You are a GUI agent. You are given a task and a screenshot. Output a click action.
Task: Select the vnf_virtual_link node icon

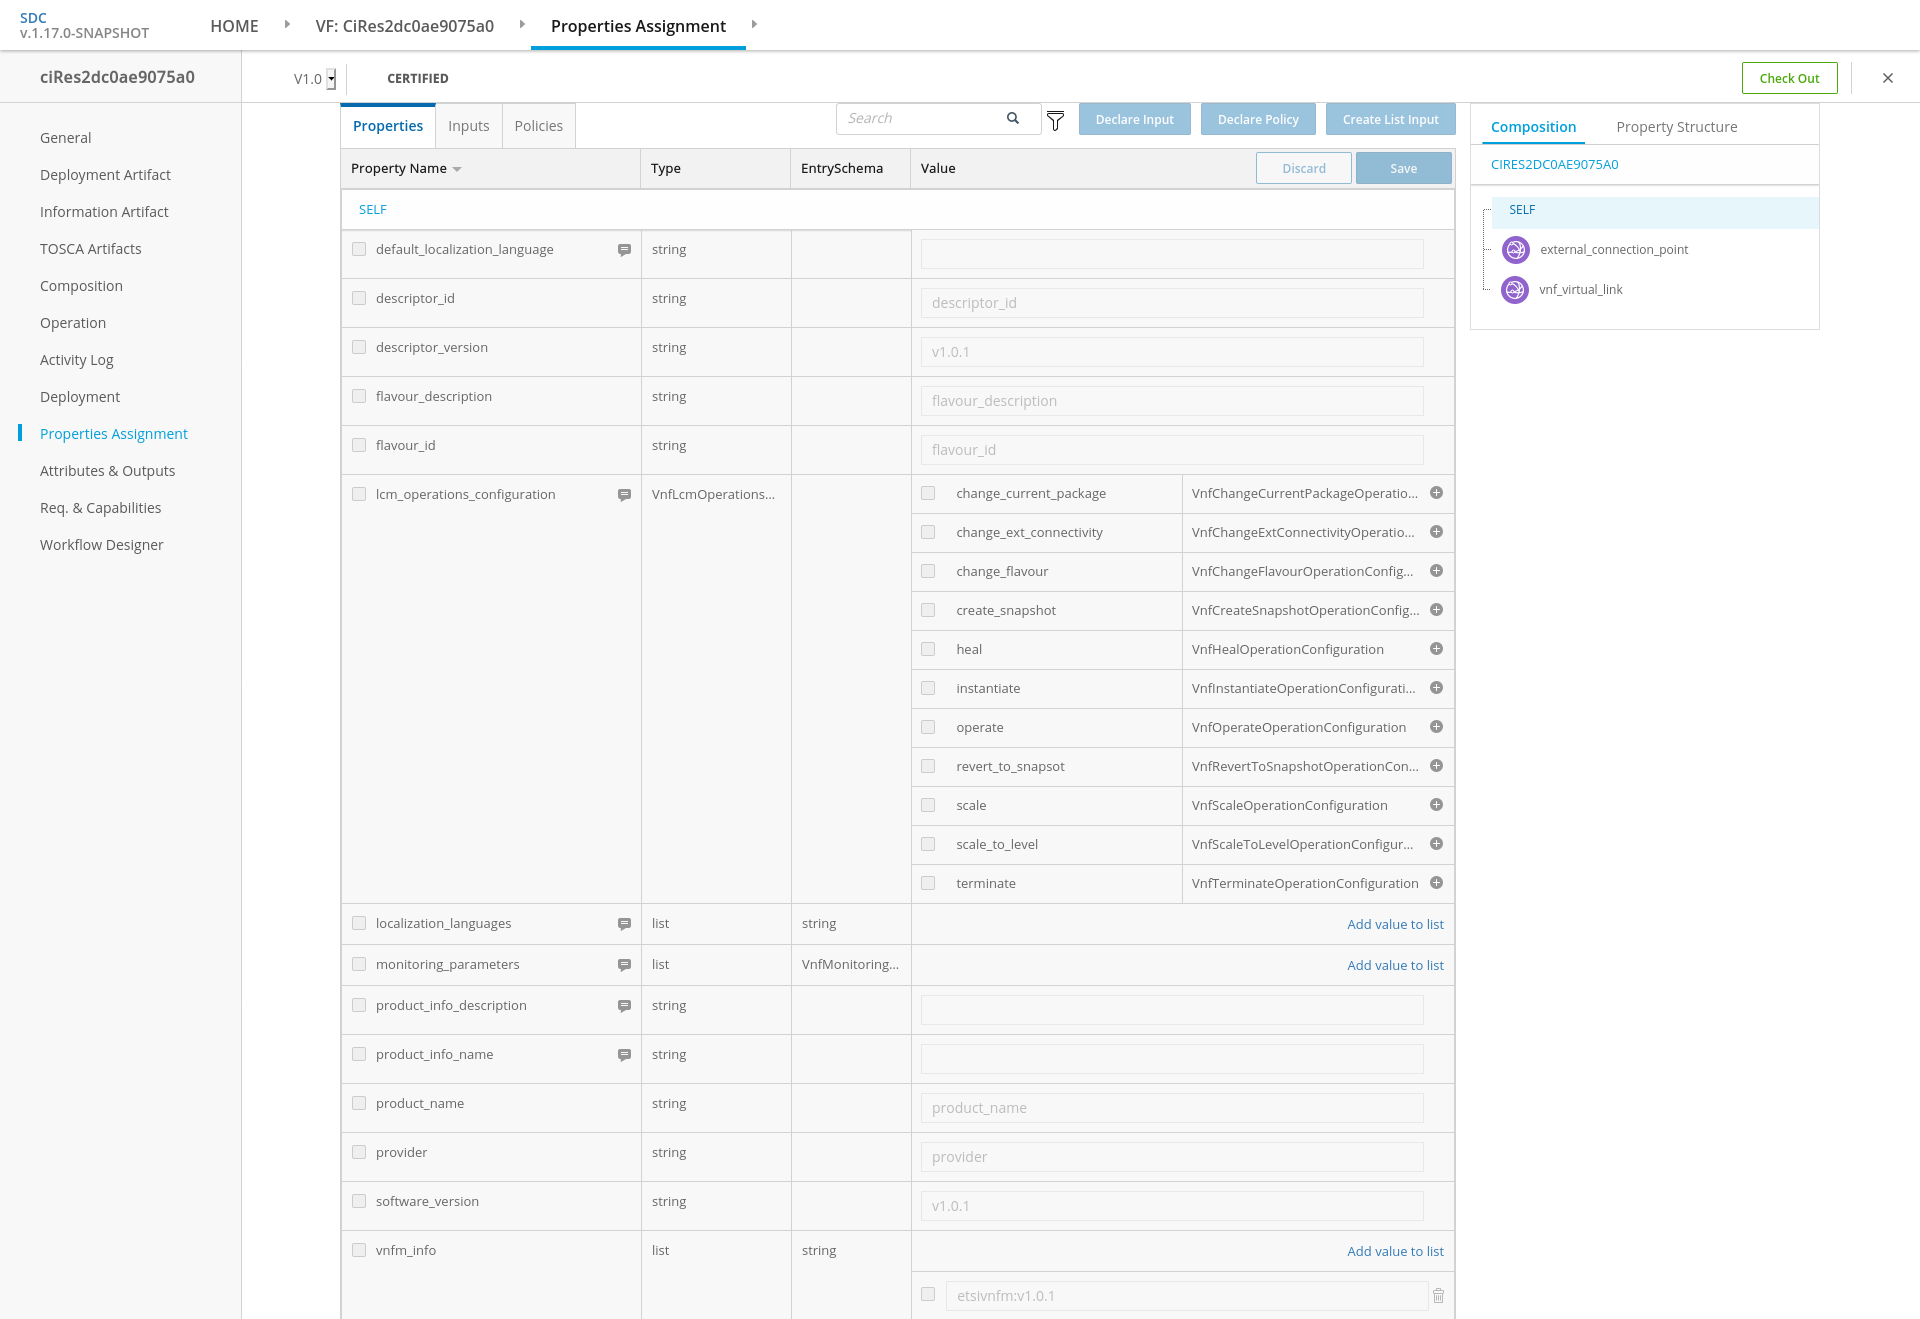[x=1516, y=290]
